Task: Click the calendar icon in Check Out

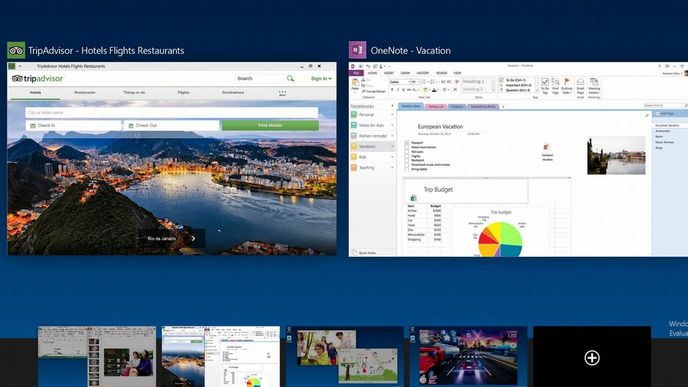Action: pyautogui.click(x=131, y=125)
